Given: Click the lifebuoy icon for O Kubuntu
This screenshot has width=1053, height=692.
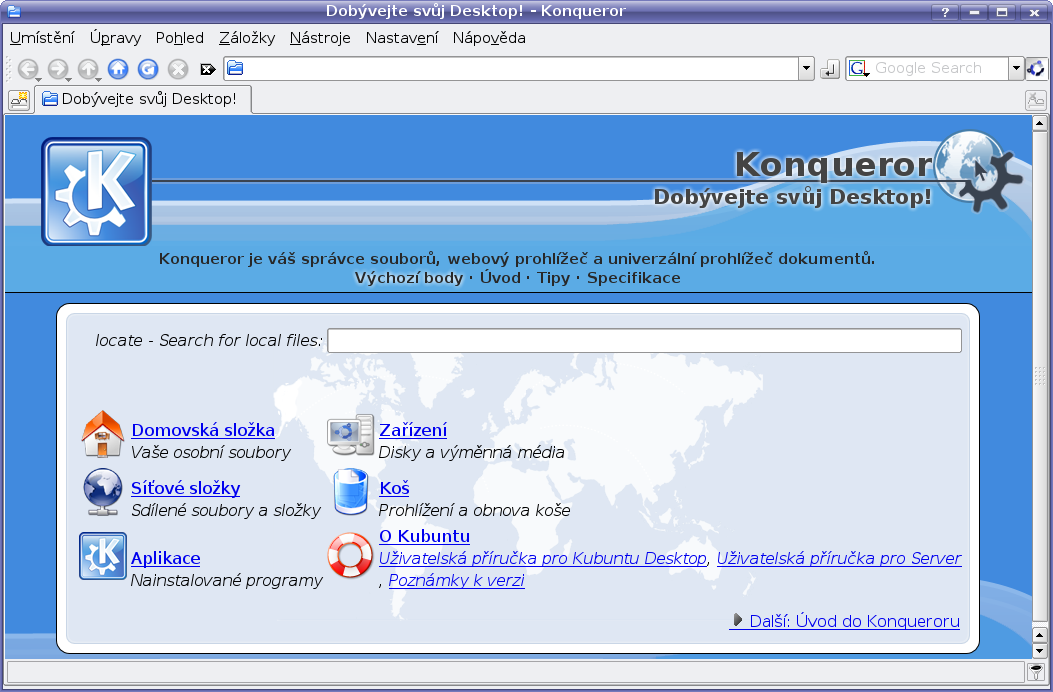Looking at the screenshot, I should point(350,555).
